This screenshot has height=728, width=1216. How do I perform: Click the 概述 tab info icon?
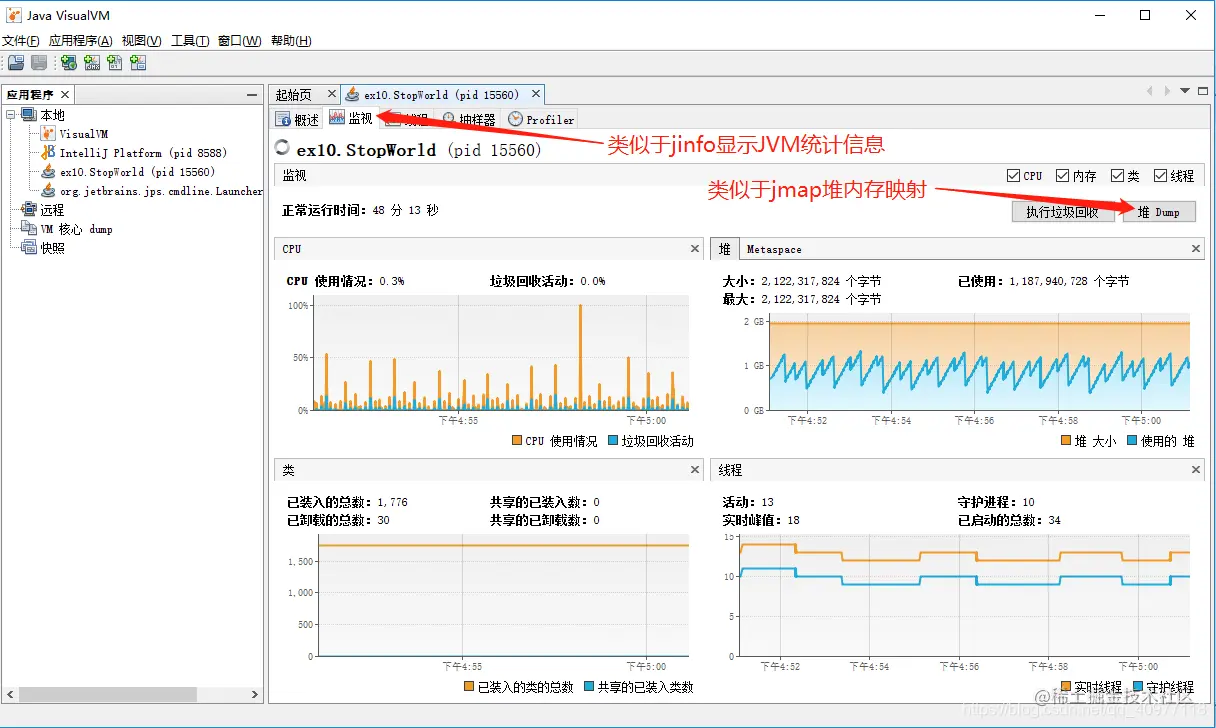tap(283, 120)
